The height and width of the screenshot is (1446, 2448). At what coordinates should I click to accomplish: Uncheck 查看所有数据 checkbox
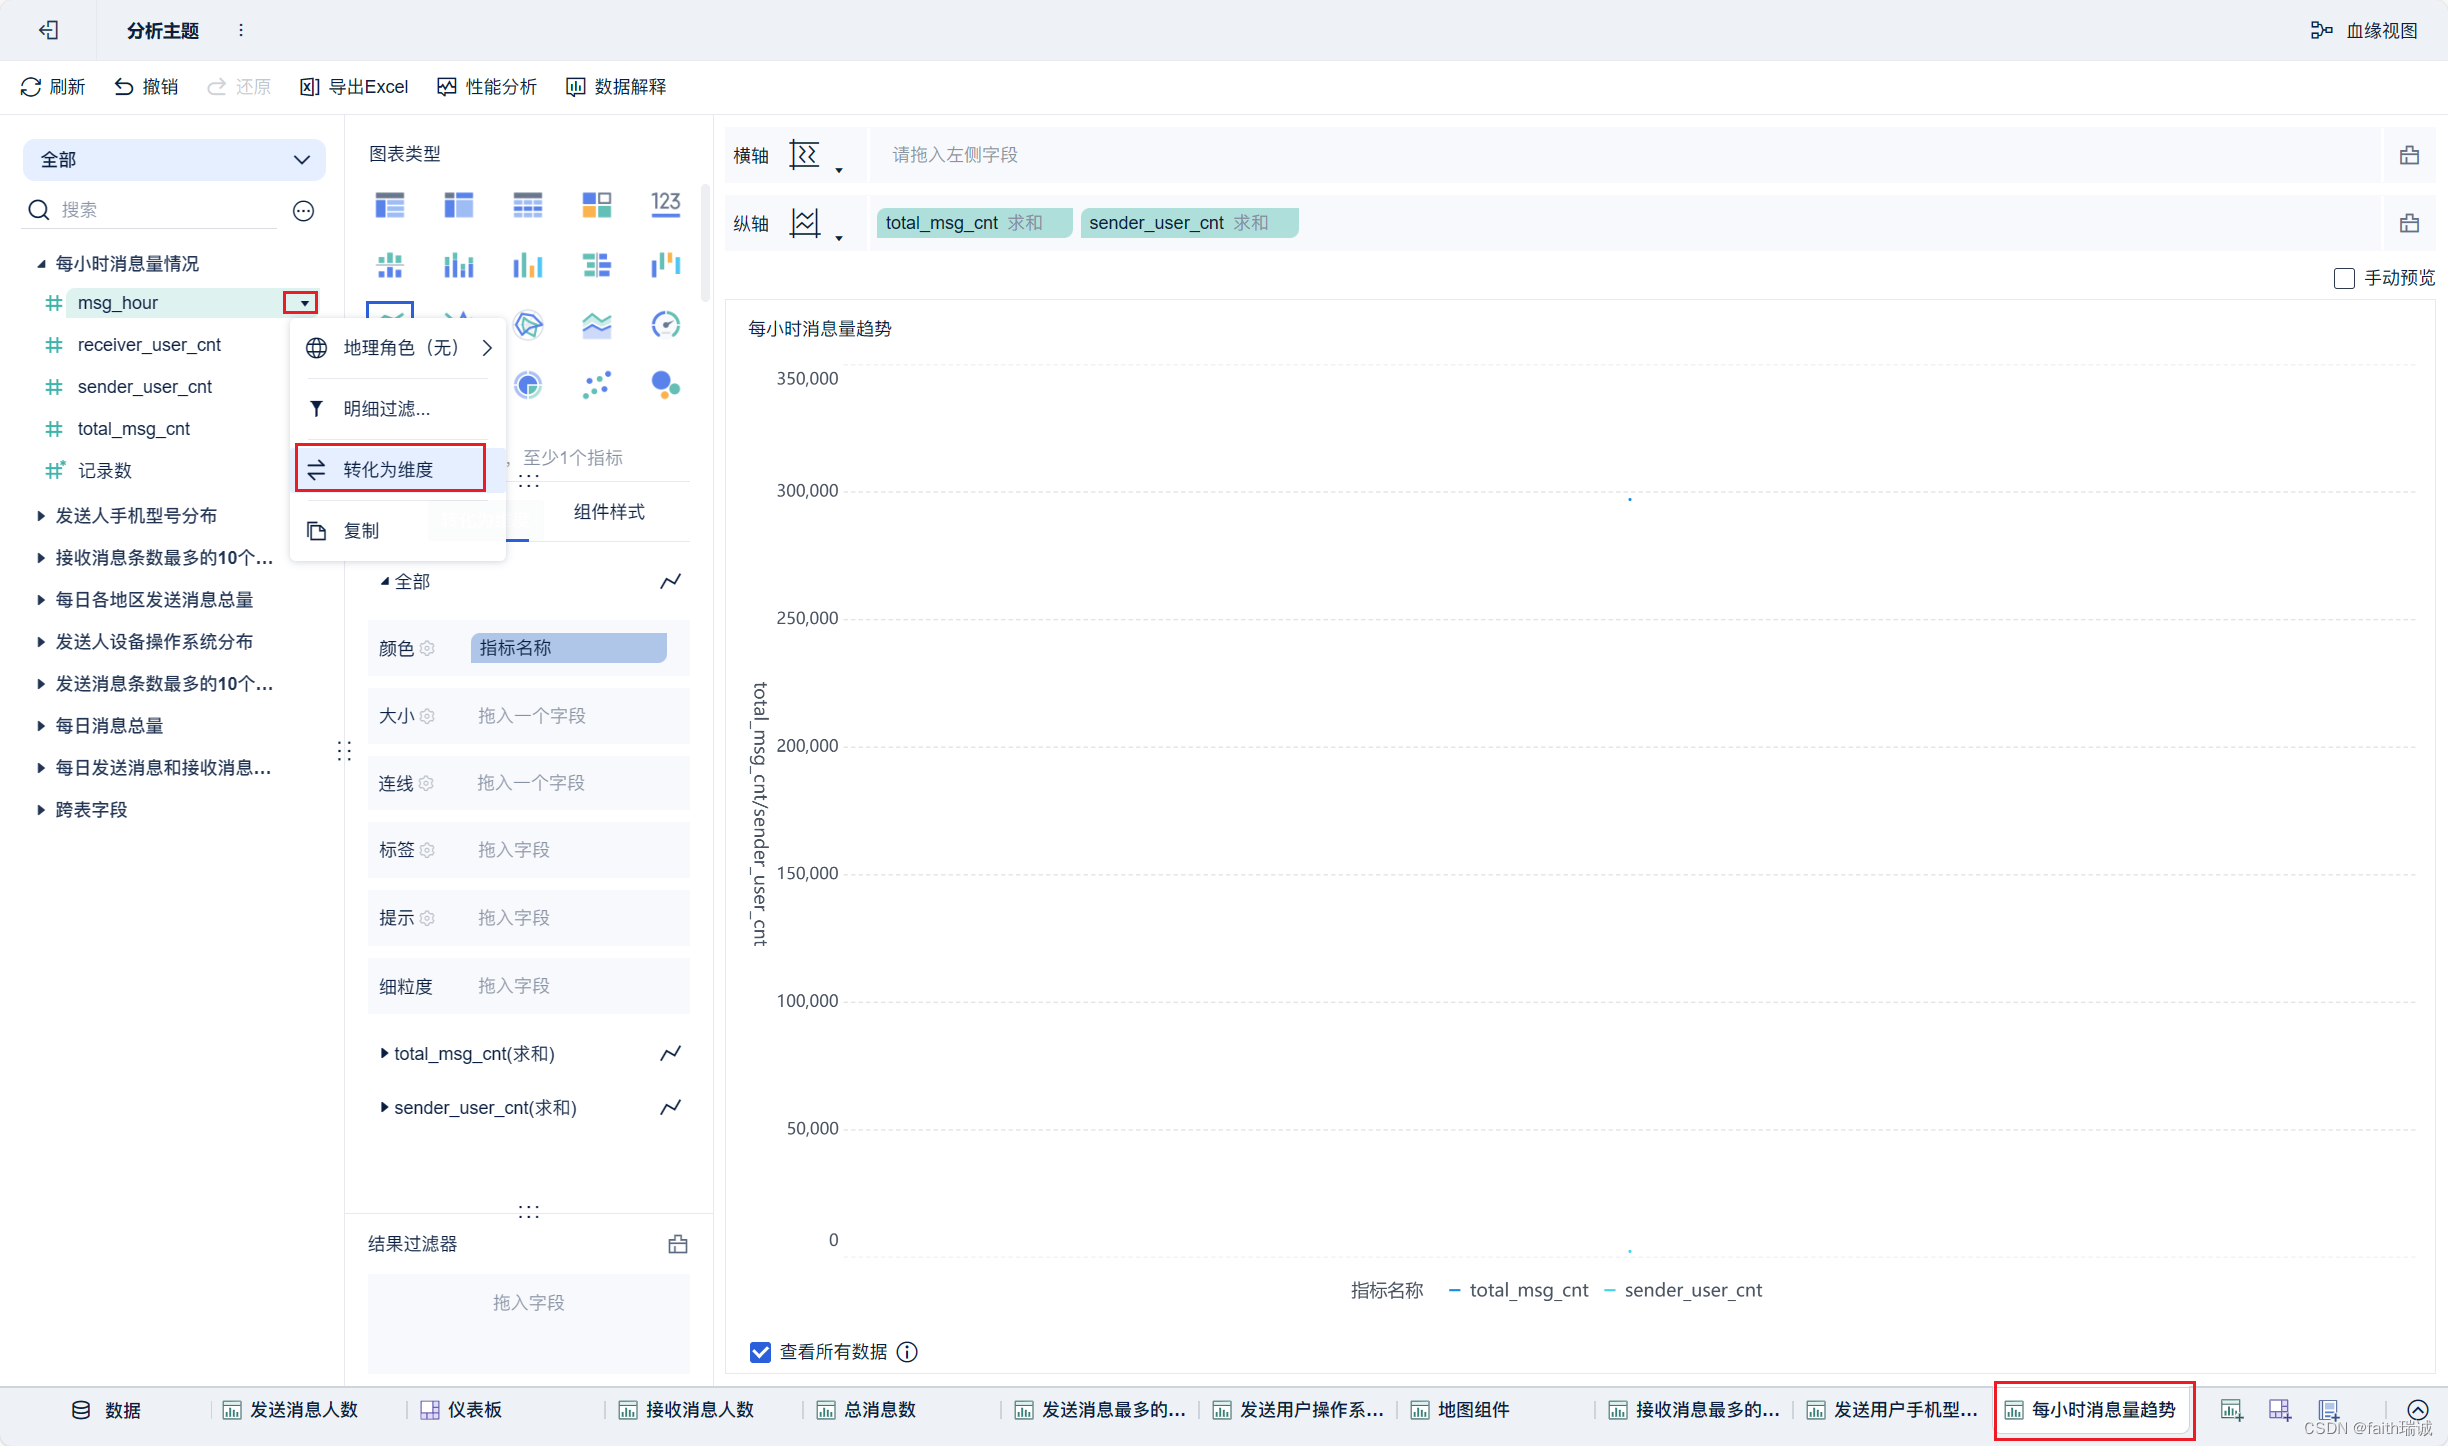[760, 1352]
